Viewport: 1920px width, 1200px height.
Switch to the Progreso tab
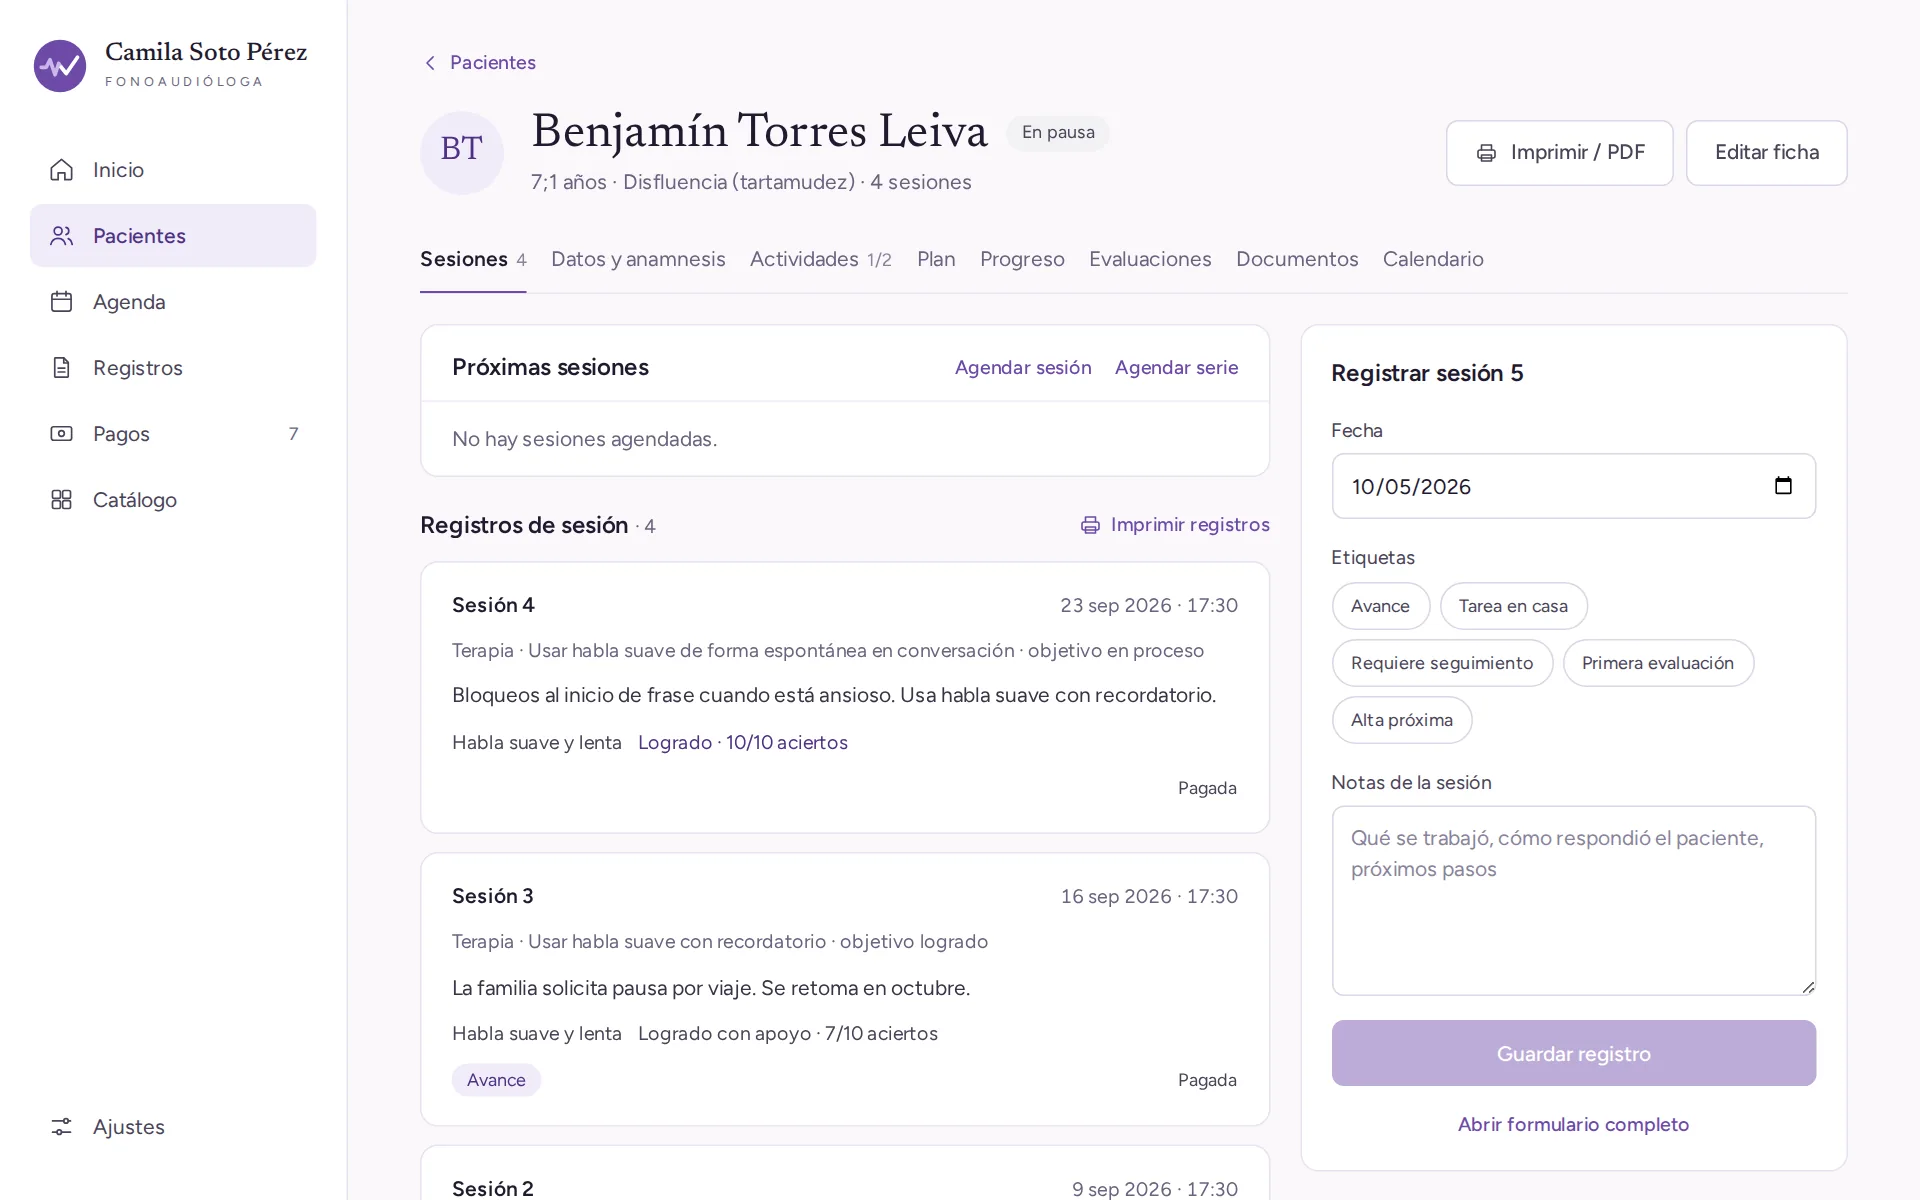(x=1022, y=259)
